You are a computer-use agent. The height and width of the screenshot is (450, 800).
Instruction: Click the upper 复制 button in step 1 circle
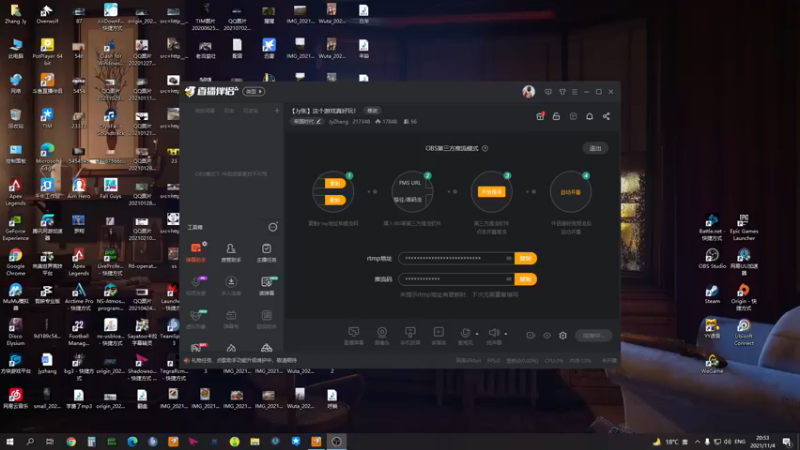pyautogui.click(x=335, y=184)
